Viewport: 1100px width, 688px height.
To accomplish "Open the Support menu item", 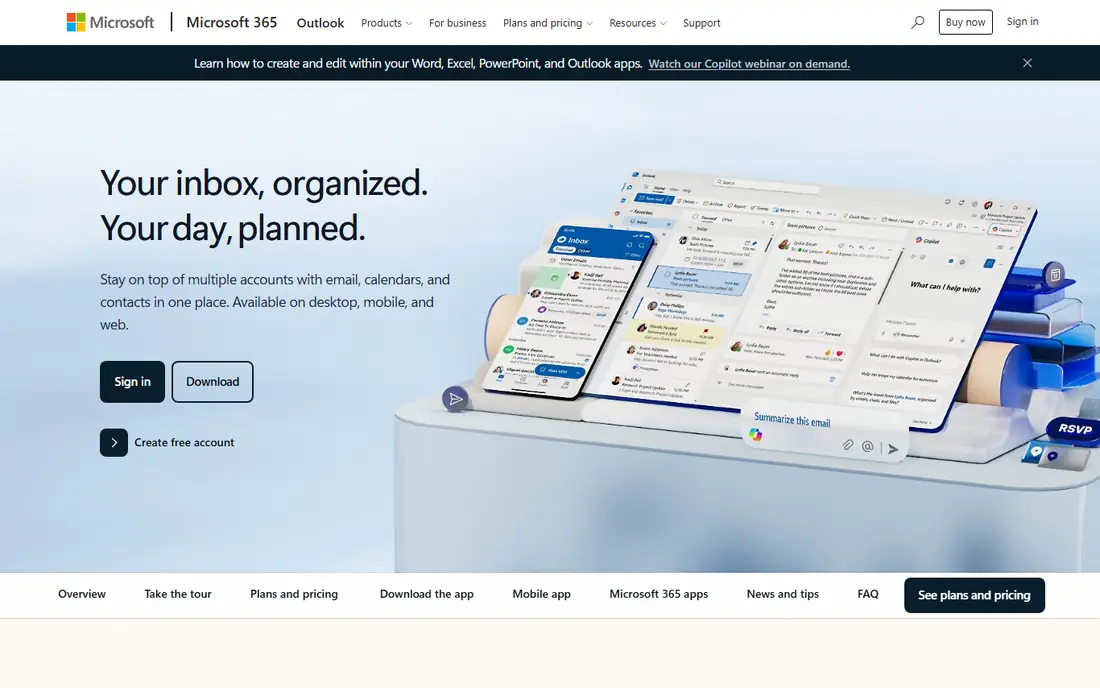I will coord(702,23).
